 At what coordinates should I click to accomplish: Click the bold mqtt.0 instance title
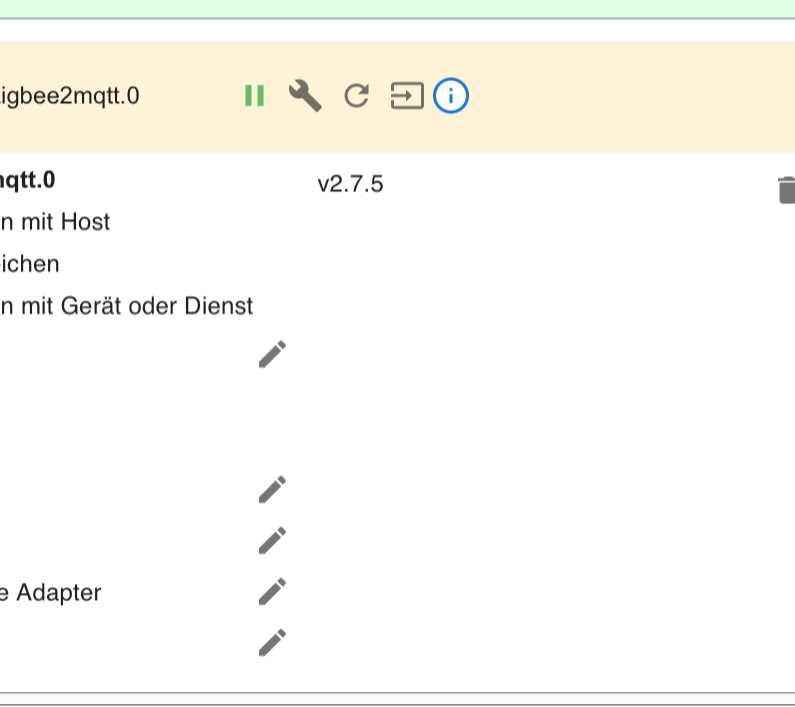pos(27,181)
